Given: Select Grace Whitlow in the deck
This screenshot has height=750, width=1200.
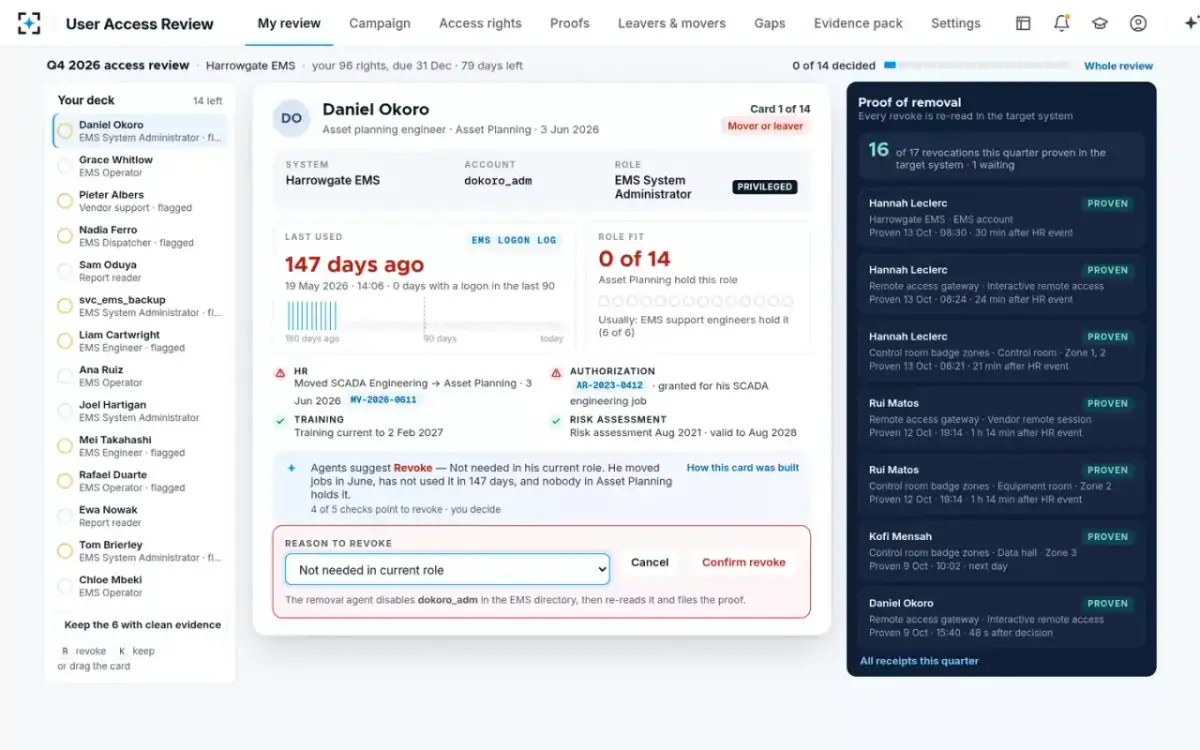Looking at the screenshot, I should [x=140, y=166].
